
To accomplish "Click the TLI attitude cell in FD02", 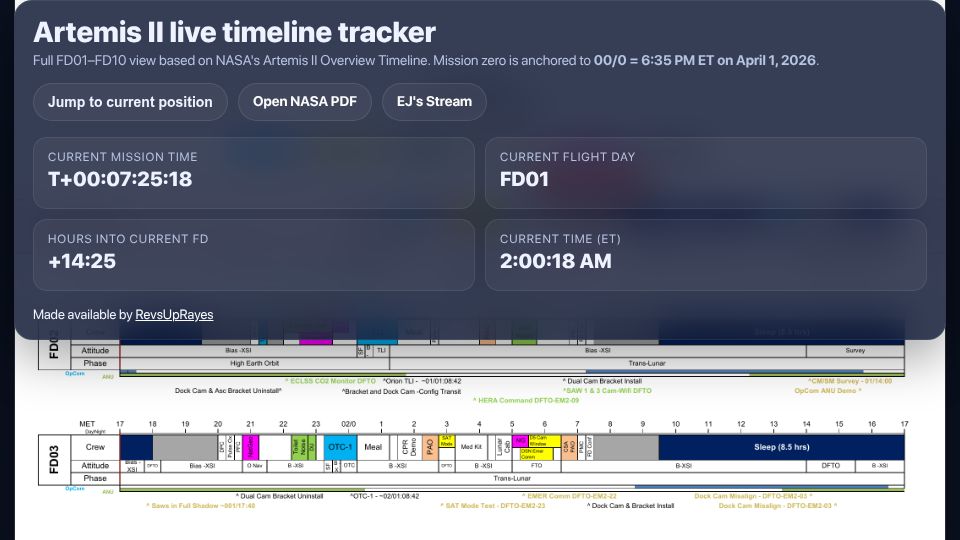I will (x=381, y=351).
